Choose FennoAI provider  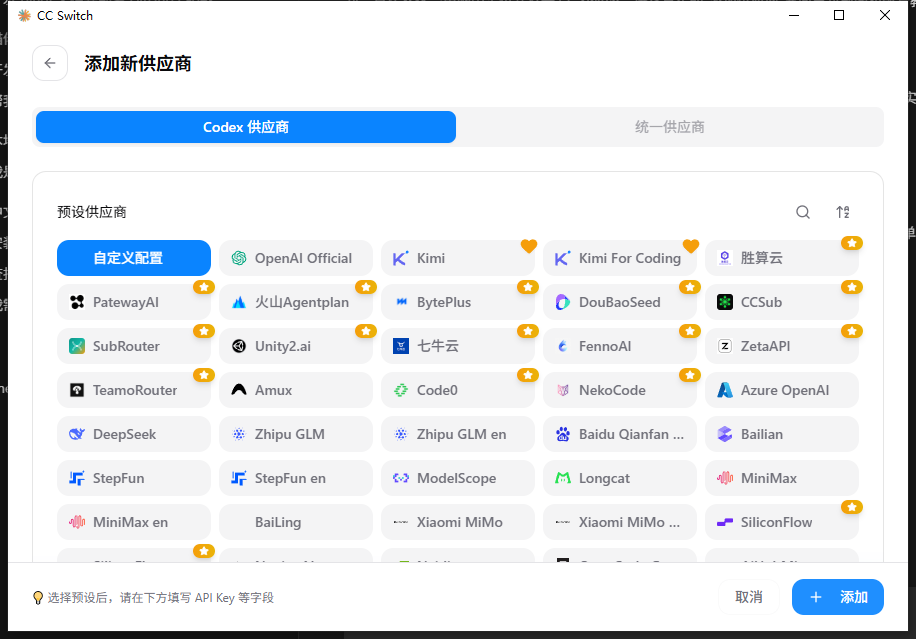tap(620, 346)
